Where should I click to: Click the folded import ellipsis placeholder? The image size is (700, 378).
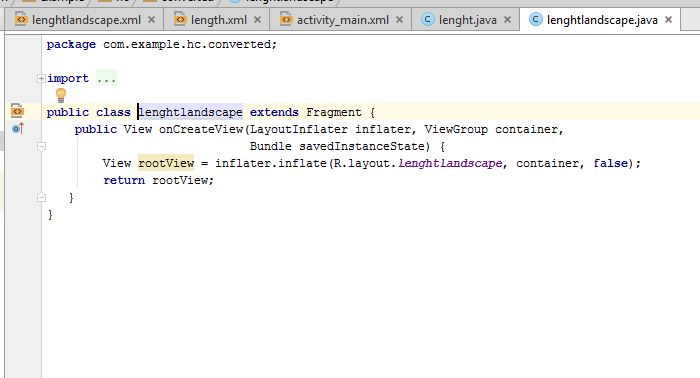coord(106,79)
